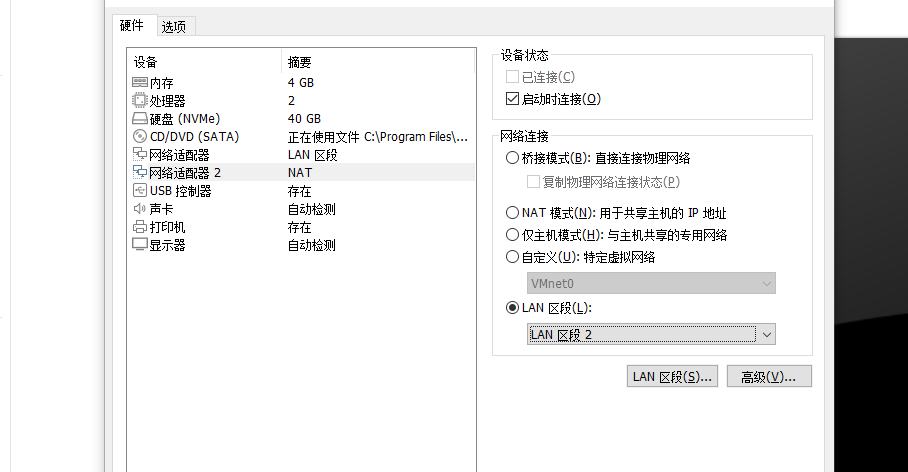Select the USB 控制器 row label

181,191
